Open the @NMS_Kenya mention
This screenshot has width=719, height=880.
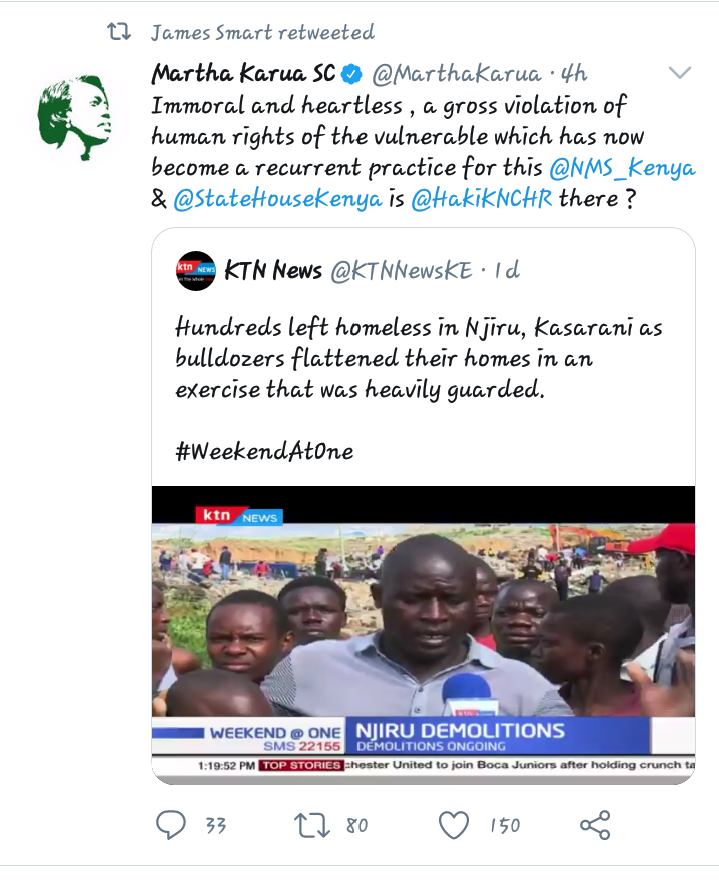tap(622, 168)
